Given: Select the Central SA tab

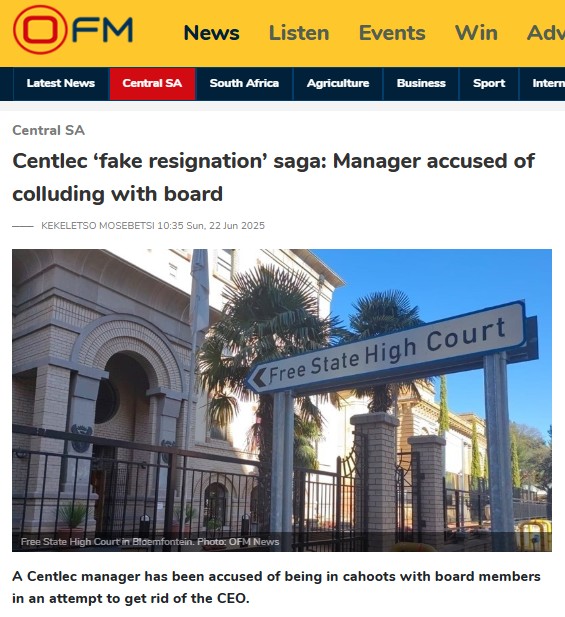Looking at the screenshot, I should tap(152, 83).
